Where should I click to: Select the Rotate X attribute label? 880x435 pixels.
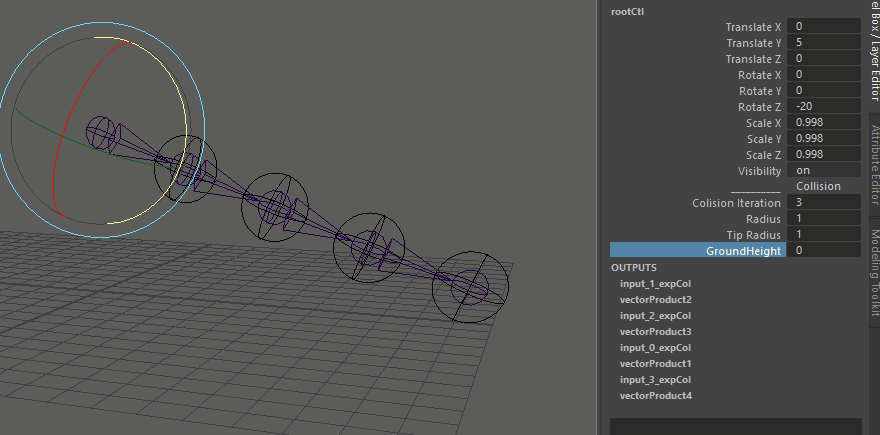click(759, 75)
